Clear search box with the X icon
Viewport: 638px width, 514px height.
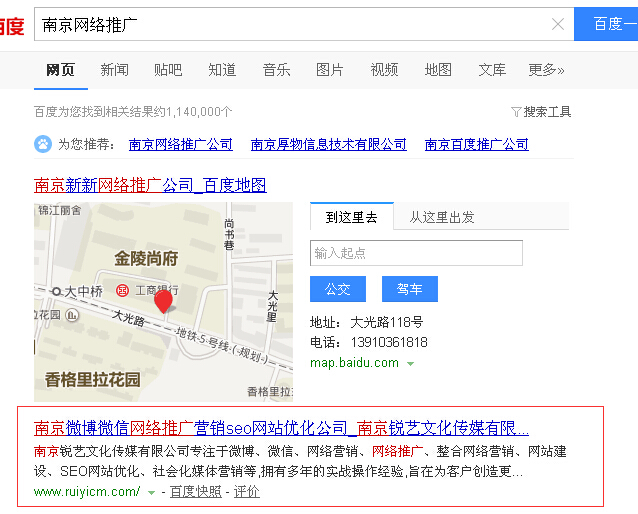[x=558, y=24]
